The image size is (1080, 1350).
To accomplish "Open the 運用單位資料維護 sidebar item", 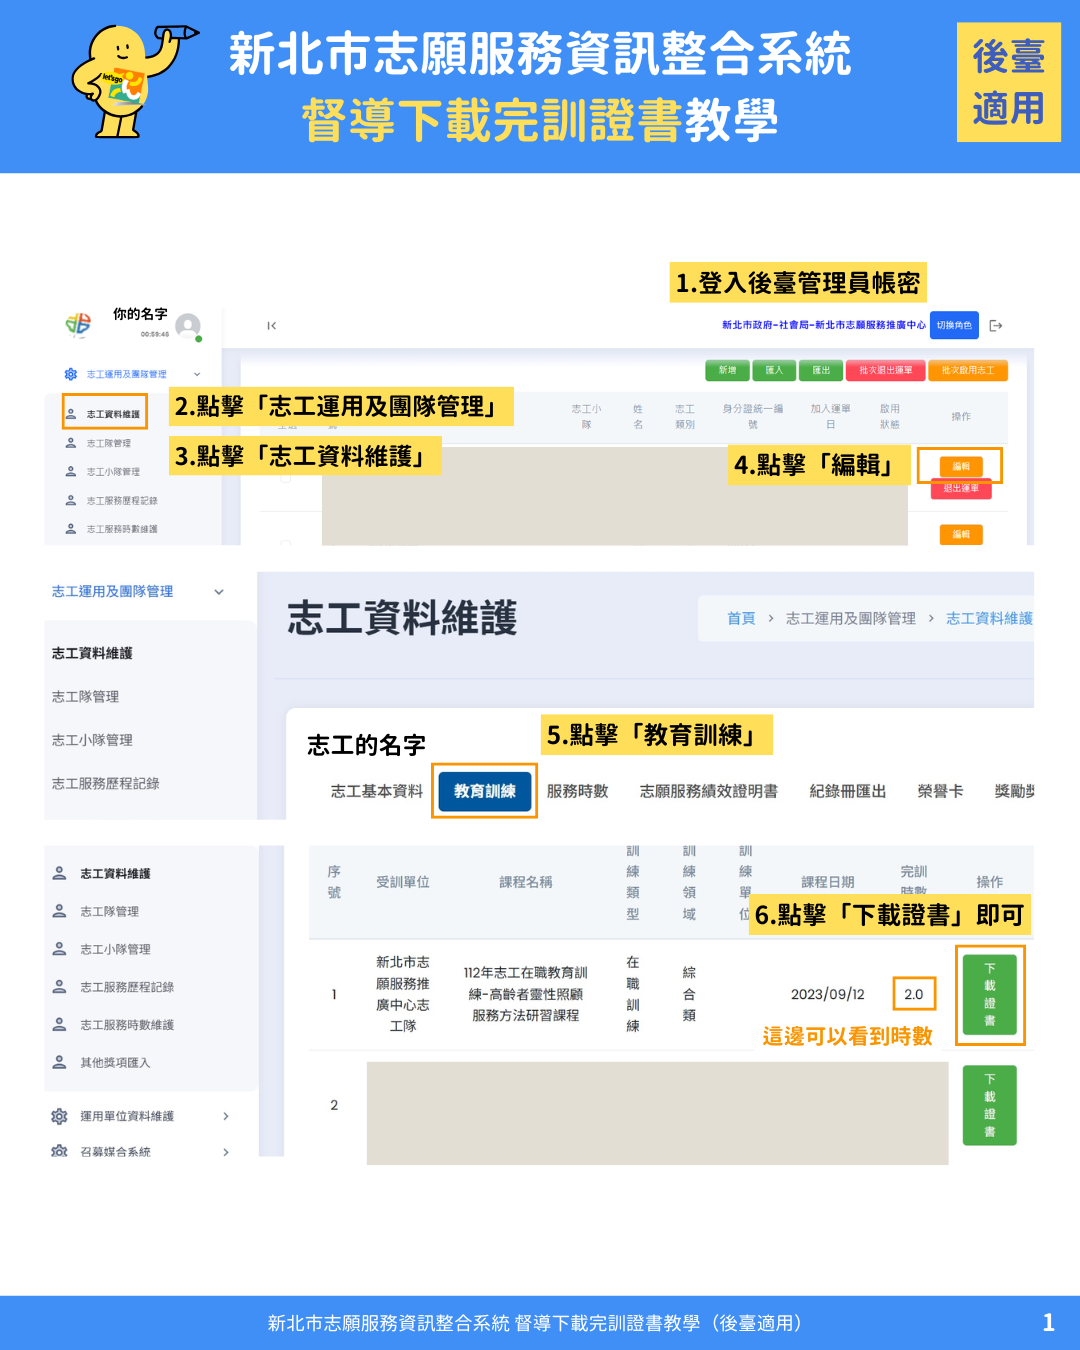I will point(127,1116).
